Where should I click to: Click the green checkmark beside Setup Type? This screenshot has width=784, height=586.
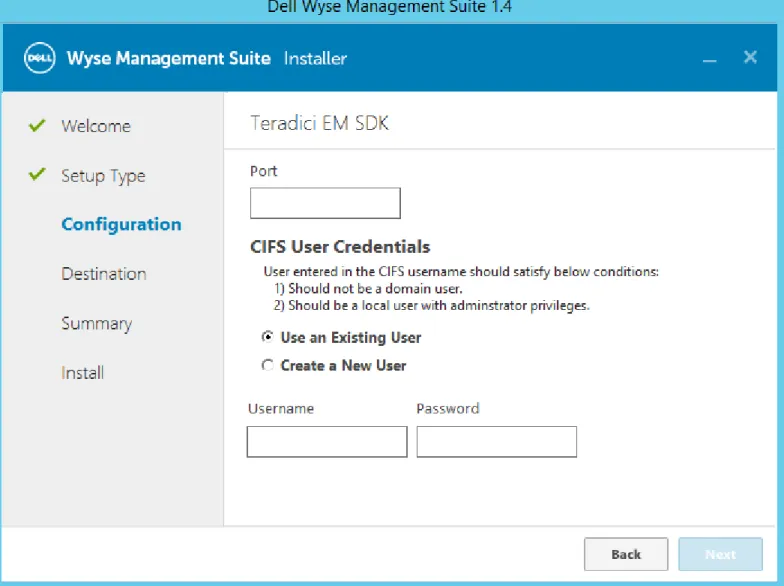pyautogui.click(x=37, y=174)
